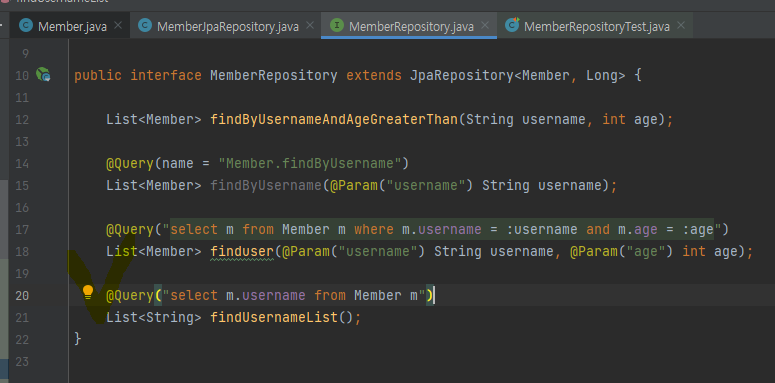
Task: Click the closing brace on line 22
Action: [78, 339]
